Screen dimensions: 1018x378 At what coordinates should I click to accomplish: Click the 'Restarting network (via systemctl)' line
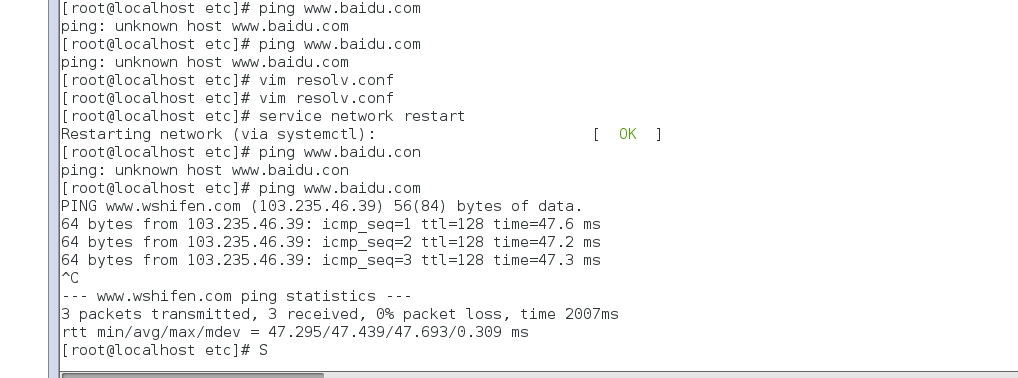(218, 134)
